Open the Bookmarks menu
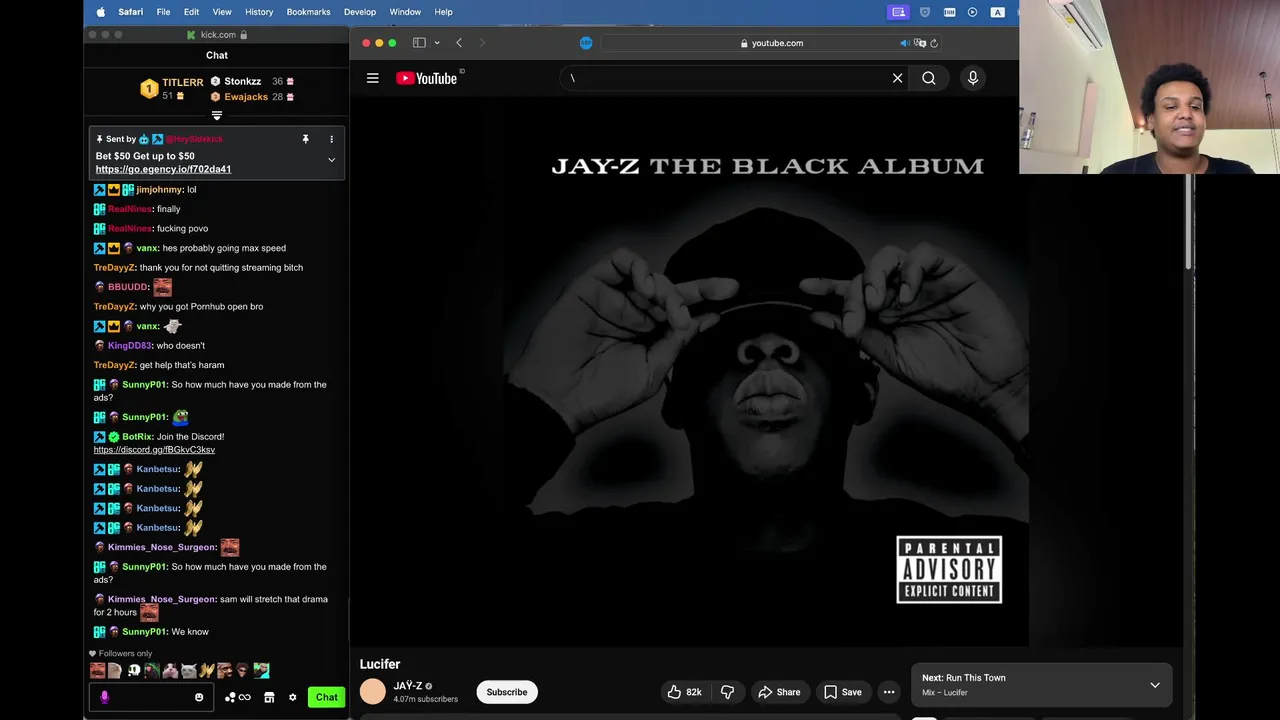 click(x=308, y=12)
